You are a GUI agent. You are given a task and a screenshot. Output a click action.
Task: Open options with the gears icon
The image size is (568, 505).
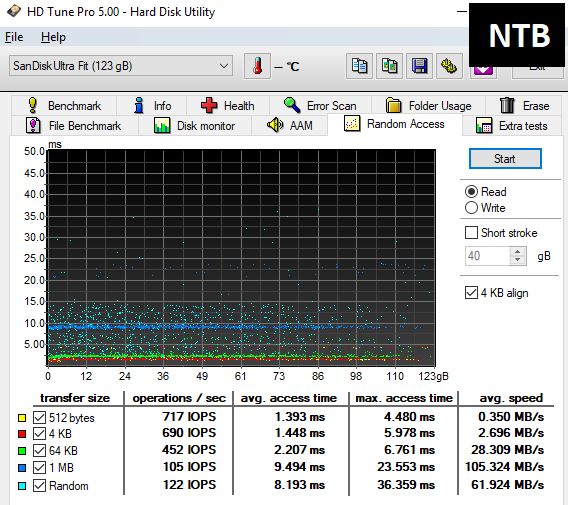[x=449, y=66]
